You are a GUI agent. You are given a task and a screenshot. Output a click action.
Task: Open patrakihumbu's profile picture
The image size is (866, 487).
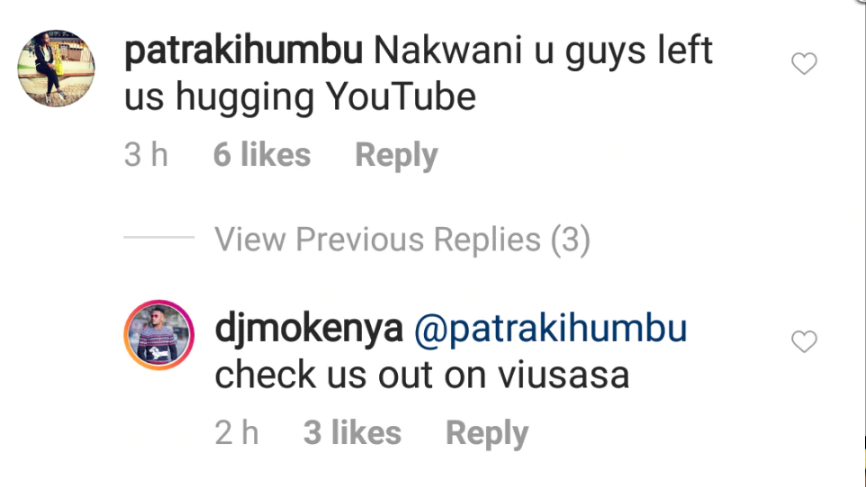click(56, 68)
